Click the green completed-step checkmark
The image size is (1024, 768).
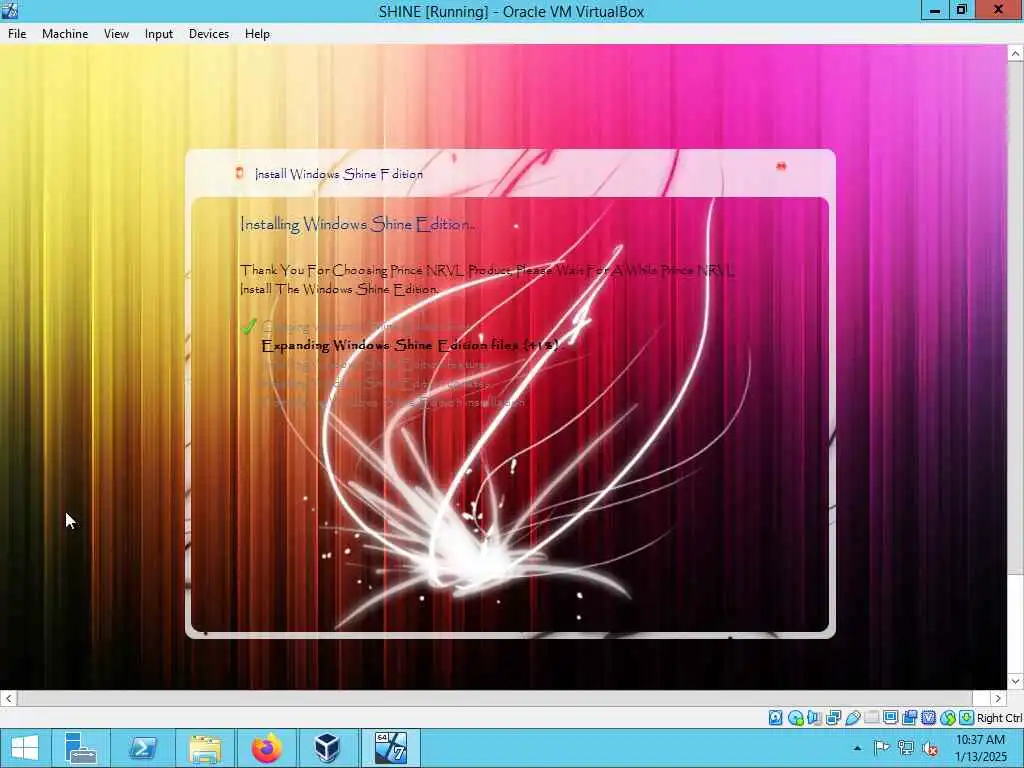coord(248,326)
